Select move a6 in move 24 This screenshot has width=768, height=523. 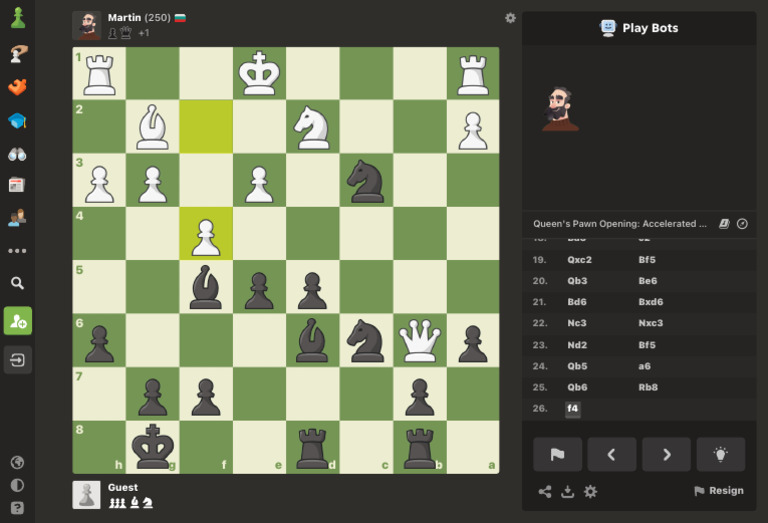(x=645, y=366)
